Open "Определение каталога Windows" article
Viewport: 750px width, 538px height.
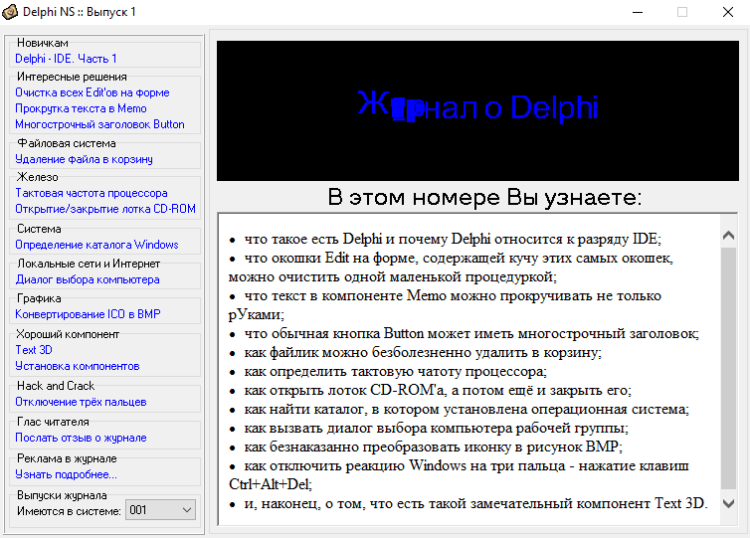pyautogui.click(x=97, y=245)
